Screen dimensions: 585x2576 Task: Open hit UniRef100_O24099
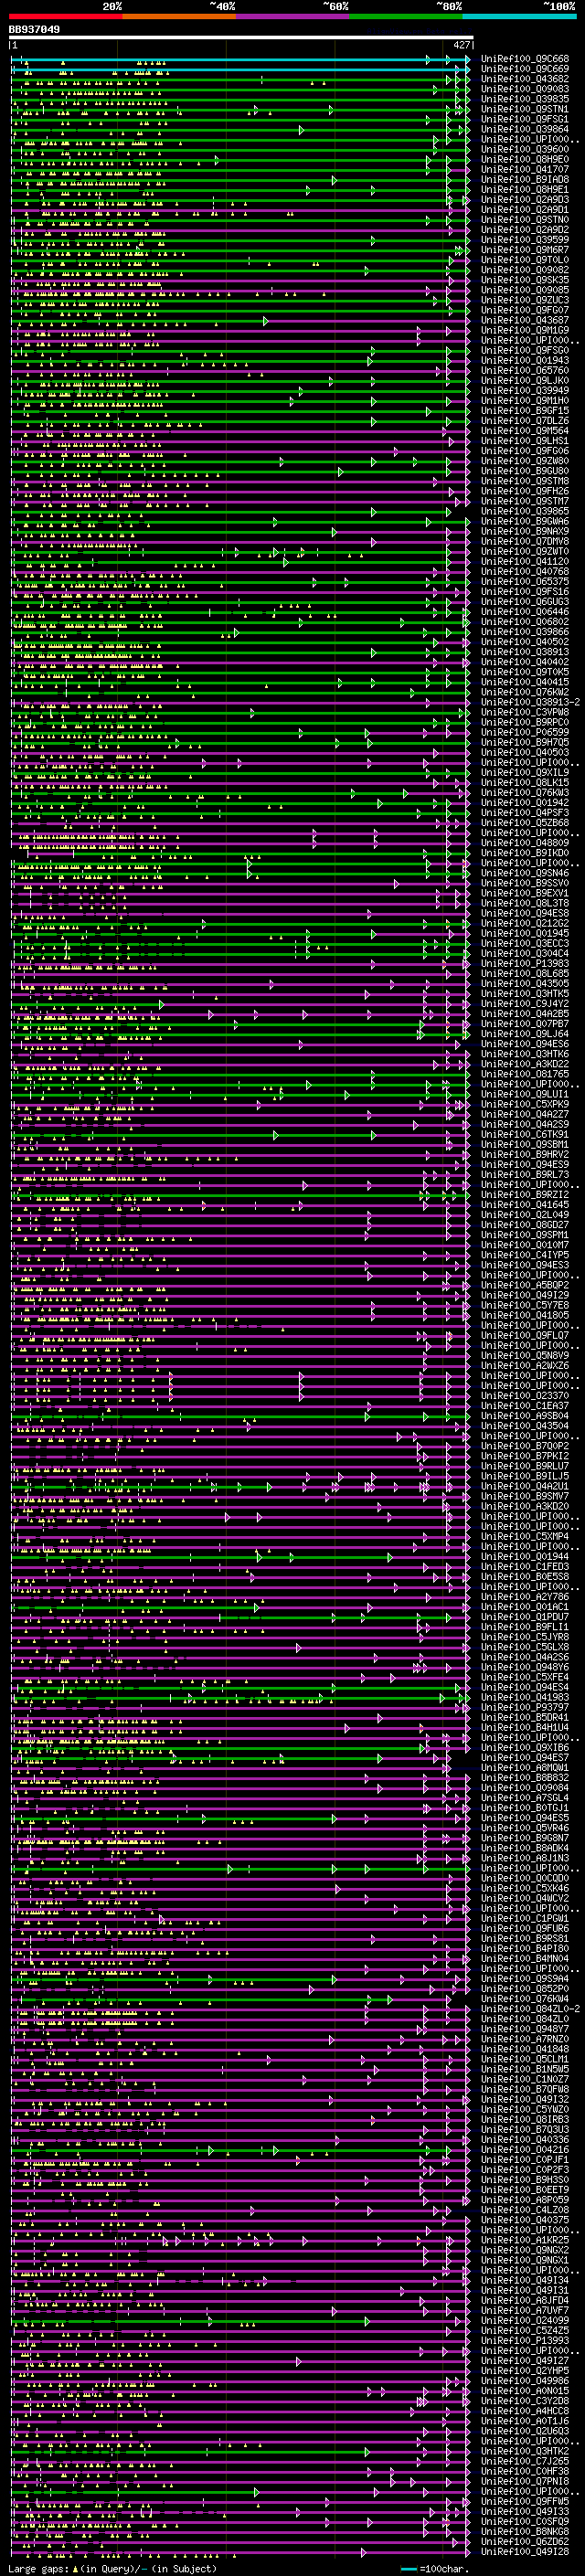(524, 2320)
